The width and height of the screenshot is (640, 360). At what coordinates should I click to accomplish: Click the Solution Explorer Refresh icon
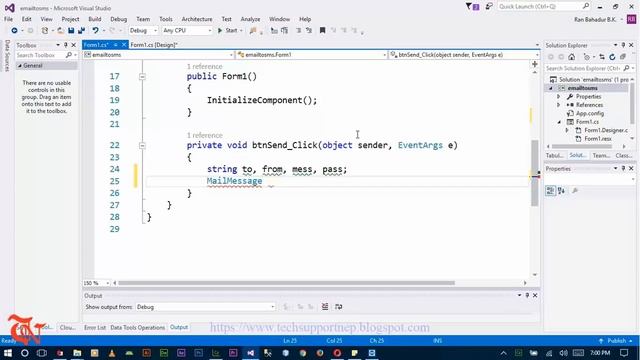point(612,57)
